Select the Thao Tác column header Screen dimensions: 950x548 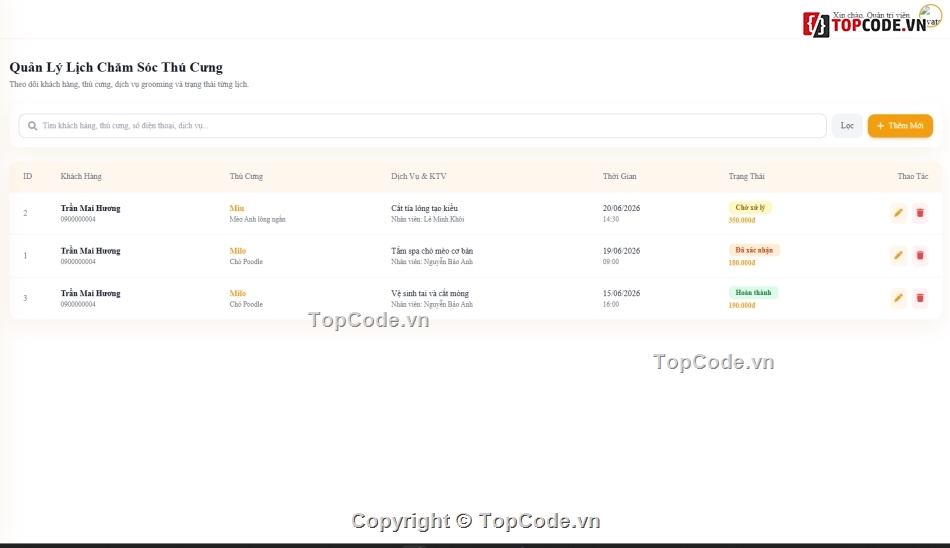[x=912, y=176]
